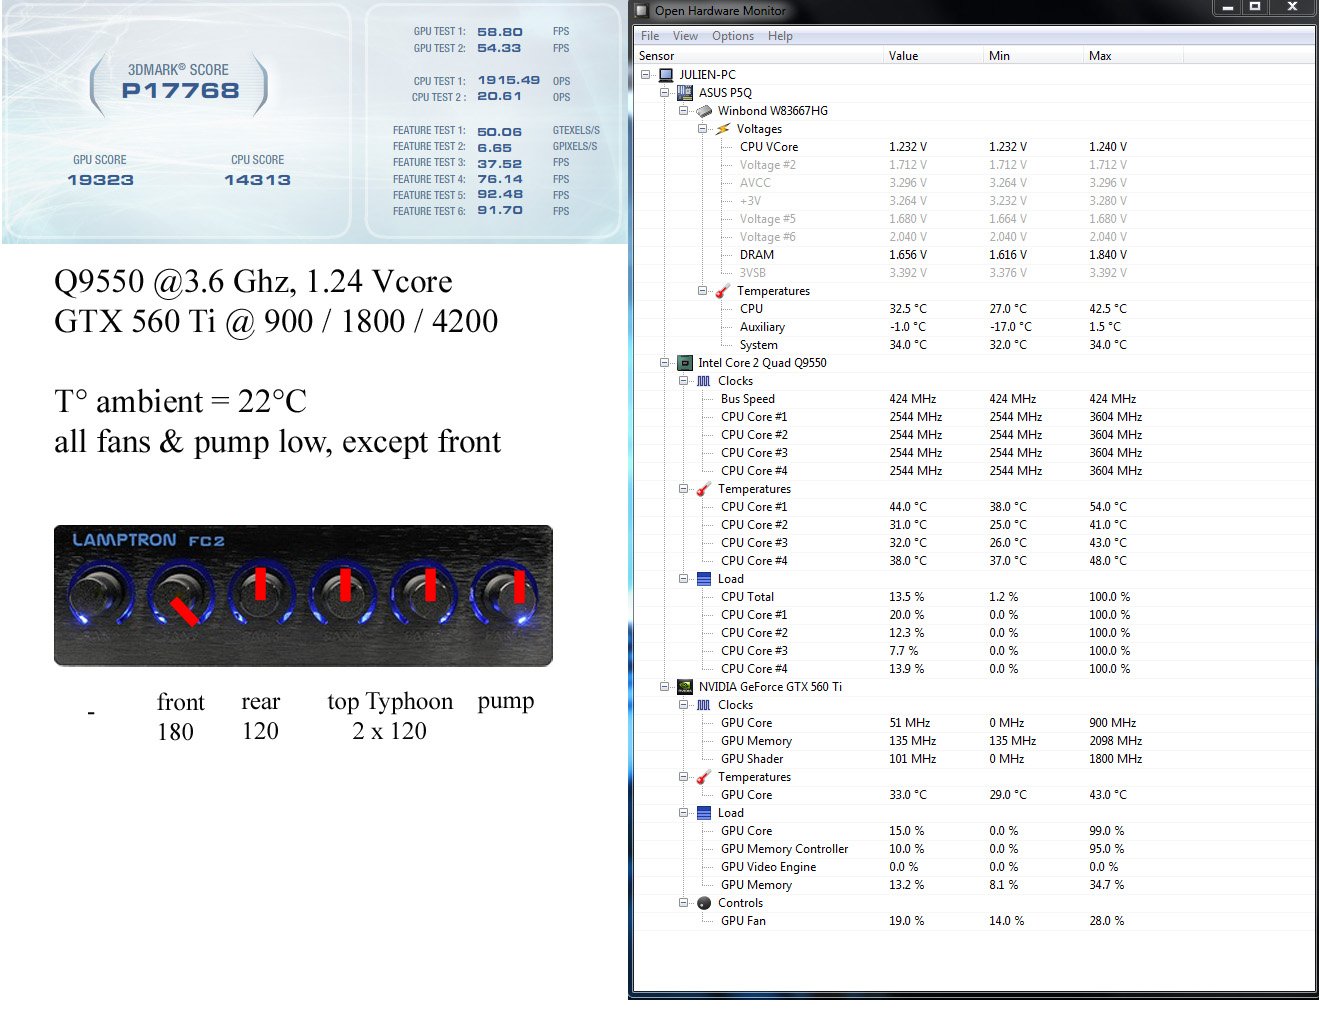Click the Bus Speed value 424 MHz
The width and height of the screenshot is (1320, 1011).
pyautogui.click(x=912, y=399)
